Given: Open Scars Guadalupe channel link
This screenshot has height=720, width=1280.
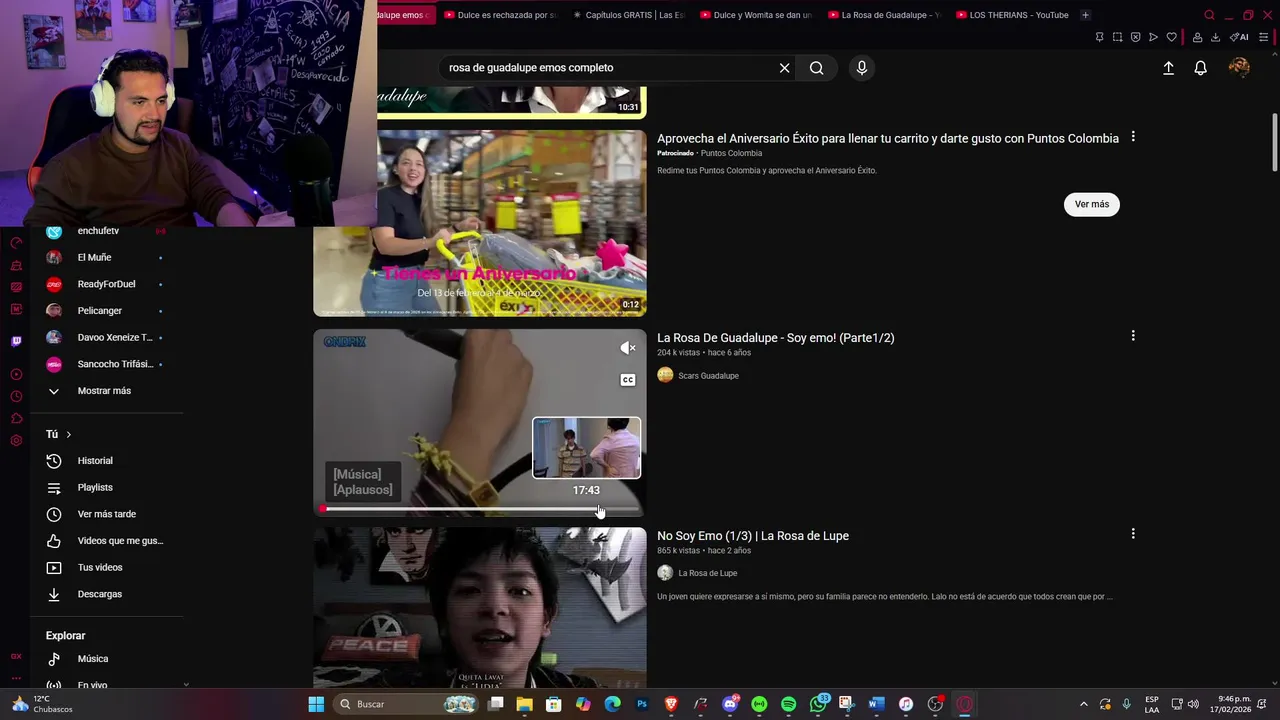Looking at the screenshot, I should [708, 376].
